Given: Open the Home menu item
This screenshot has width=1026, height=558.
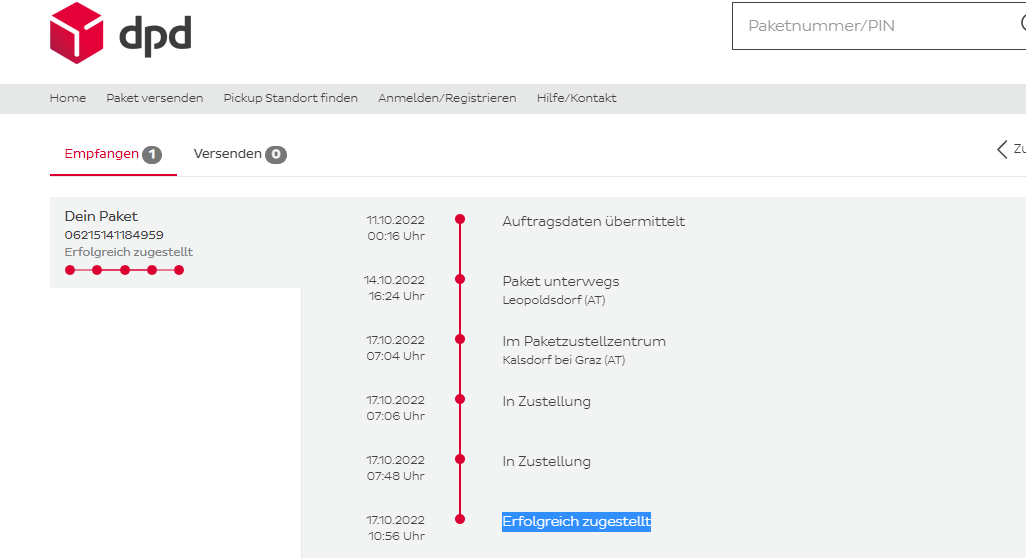Looking at the screenshot, I should click(x=68, y=98).
